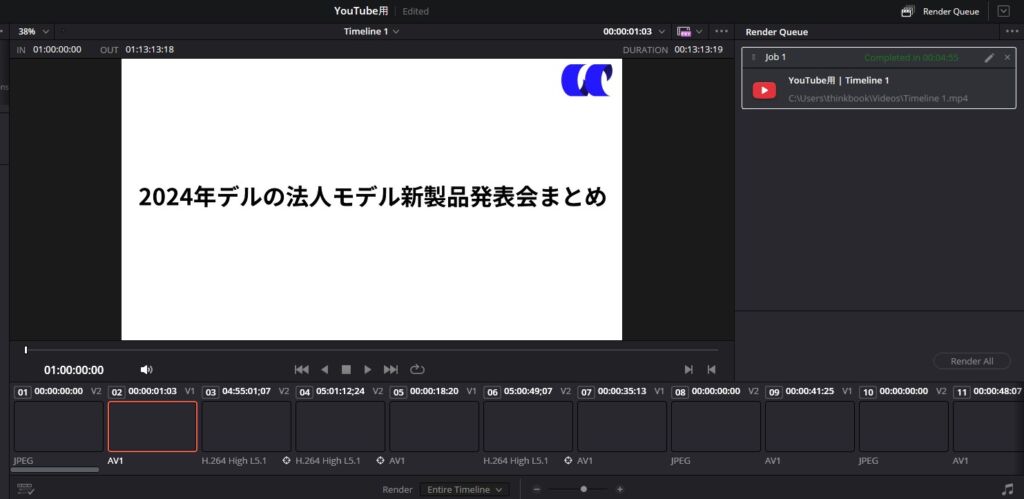Select clip 07 thumbnail
Image resolution: width=1024 pixels, height=499 pixels.
coord(622,427)
